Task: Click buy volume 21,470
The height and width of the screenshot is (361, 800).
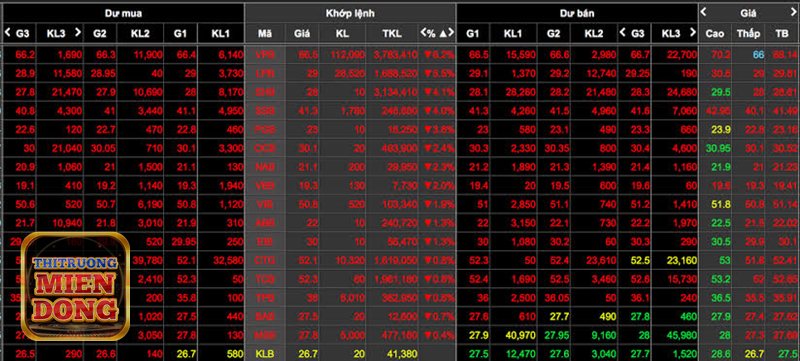Action: click(x=66, y=92)
